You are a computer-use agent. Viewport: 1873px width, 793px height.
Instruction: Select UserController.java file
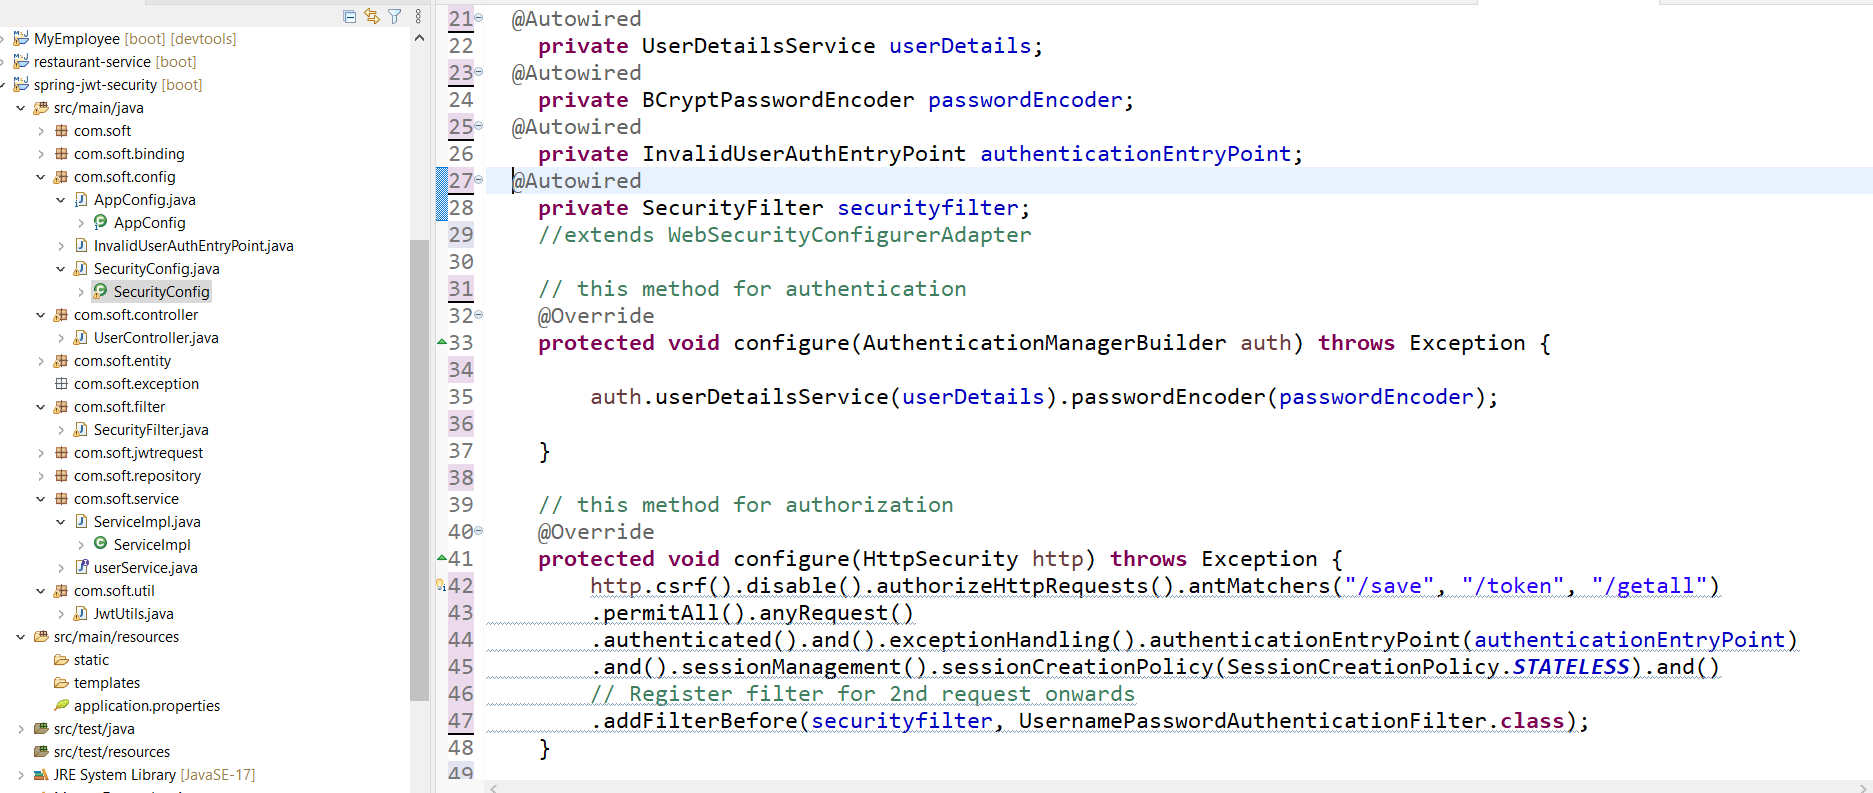pyautogui.click(x=155, y=338)
